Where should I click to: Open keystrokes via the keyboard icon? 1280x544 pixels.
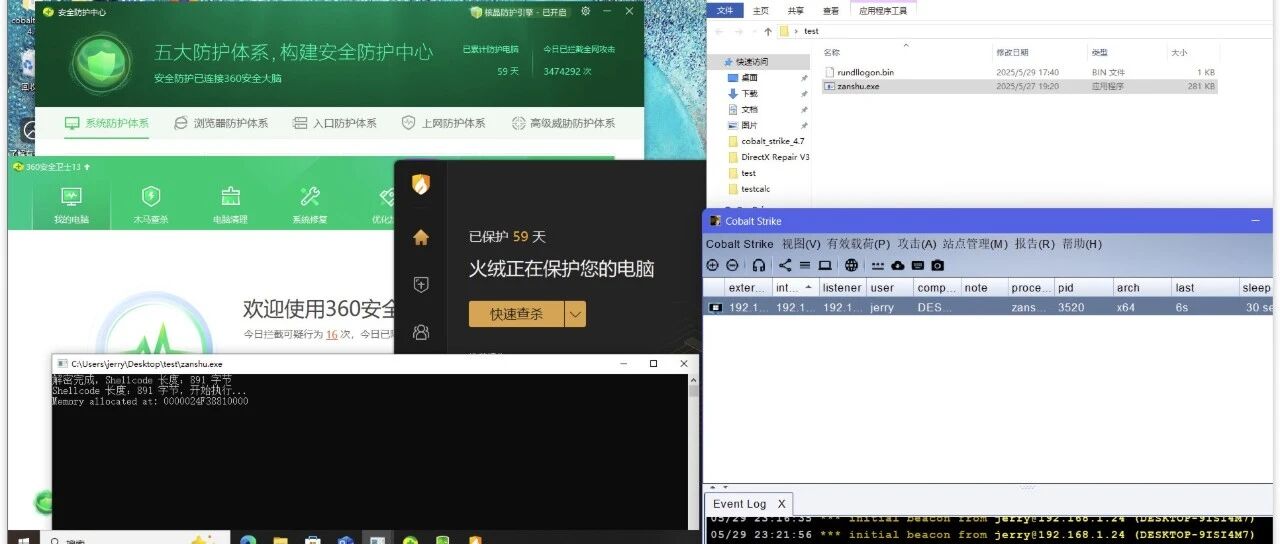917,265
